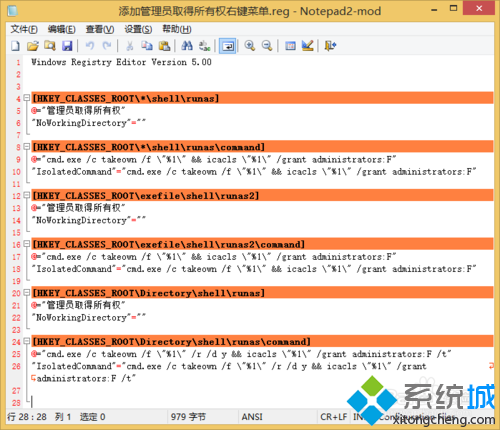Collapse the fold at line 20
Screen dimensions: 500x430
[27, 293]
